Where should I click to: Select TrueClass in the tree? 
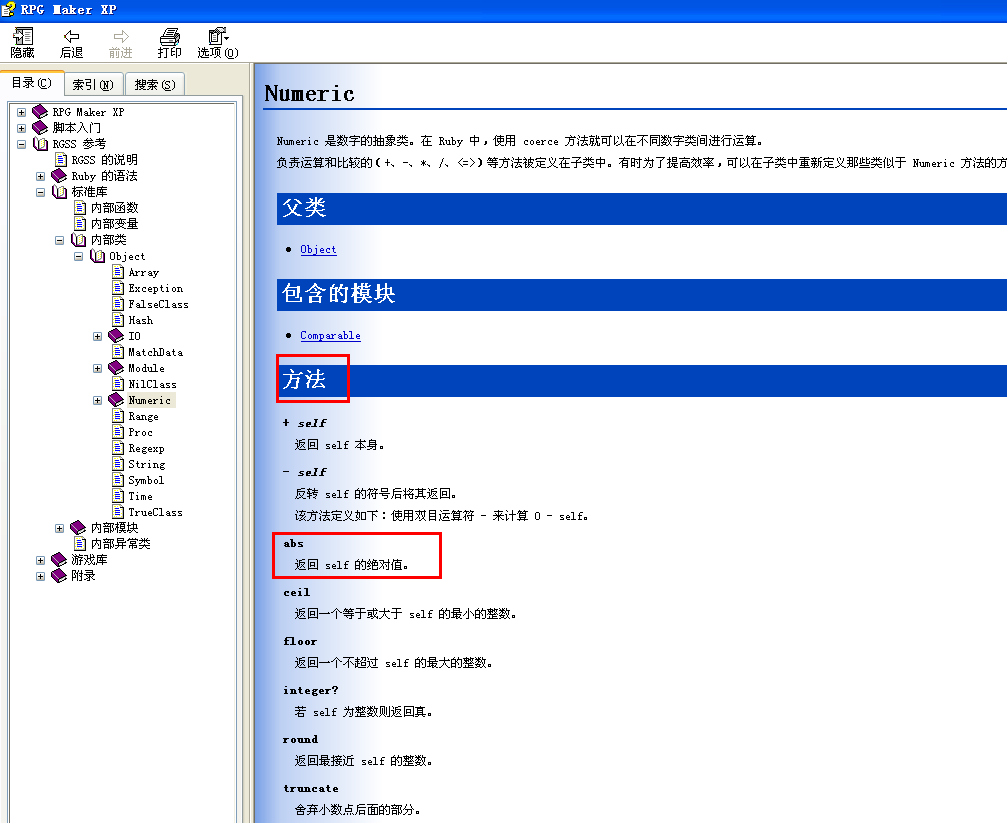point(155,512)
